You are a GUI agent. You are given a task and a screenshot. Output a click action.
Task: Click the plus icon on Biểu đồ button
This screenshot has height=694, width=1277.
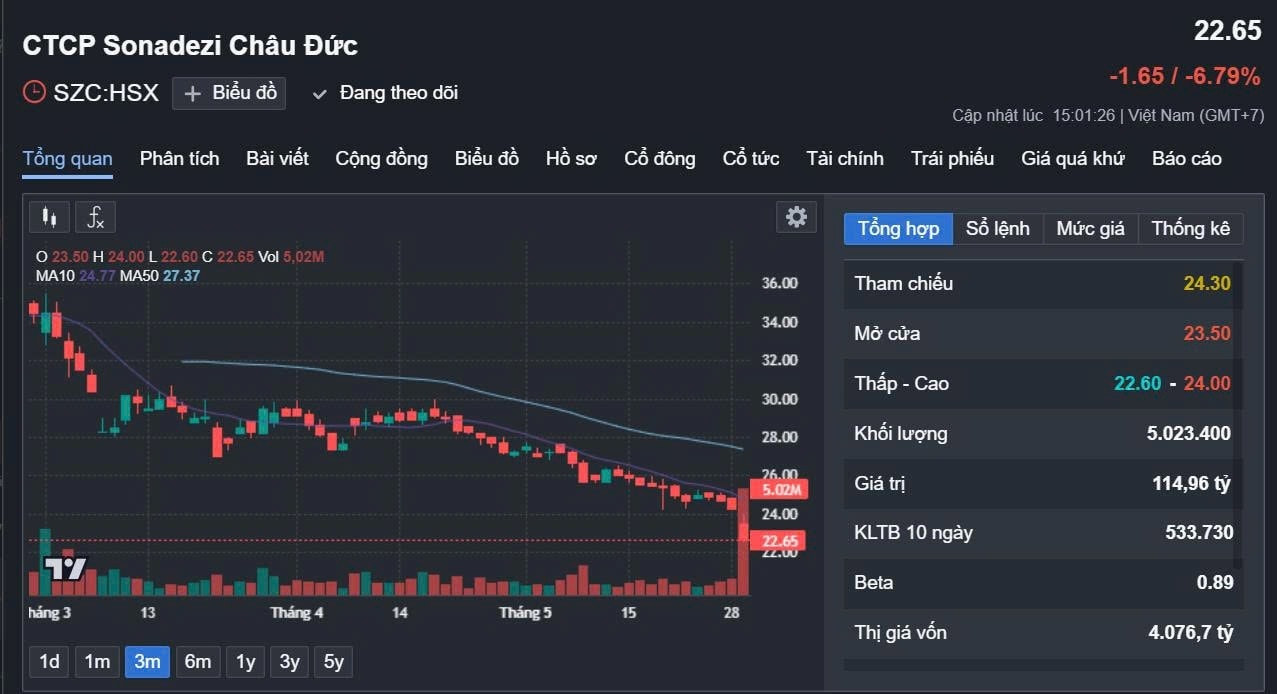(193, 93)
